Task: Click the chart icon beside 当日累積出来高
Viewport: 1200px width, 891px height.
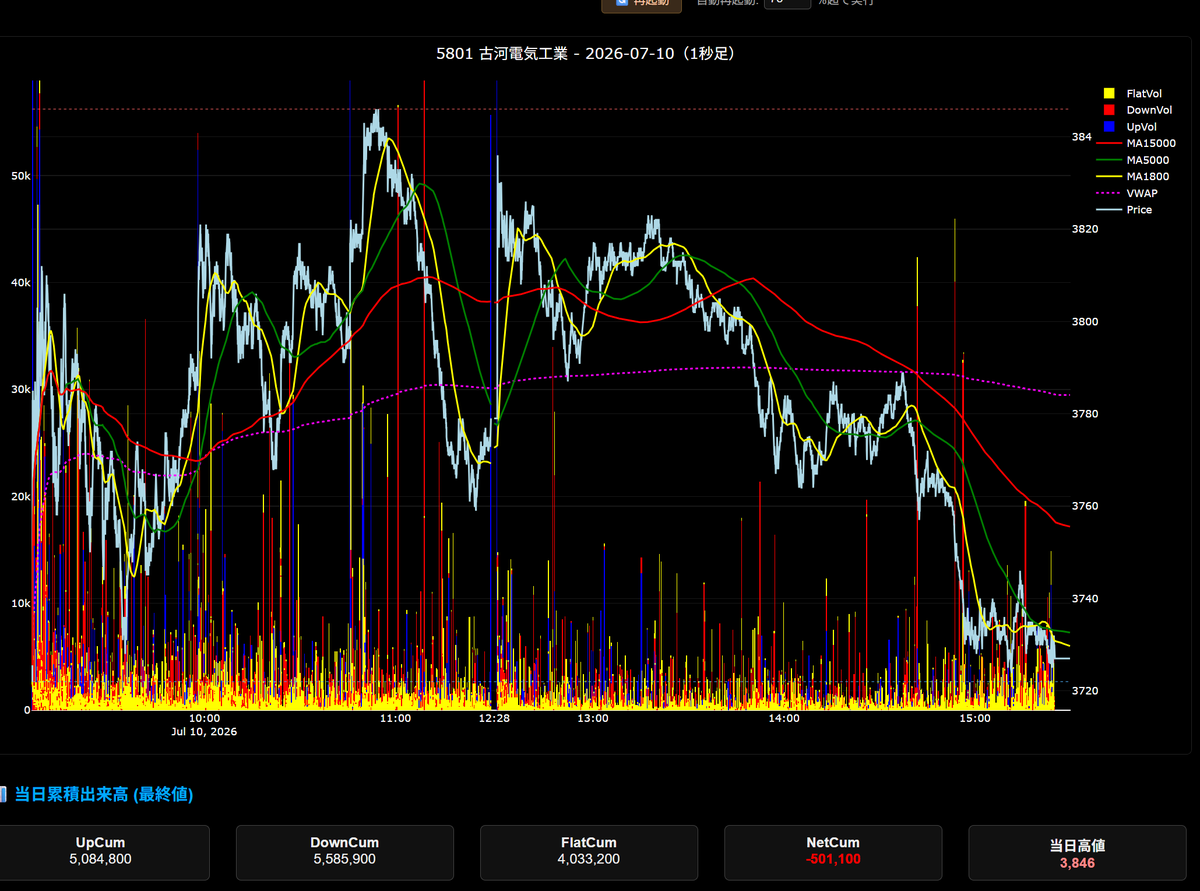Action: click(x=4, y=795)
